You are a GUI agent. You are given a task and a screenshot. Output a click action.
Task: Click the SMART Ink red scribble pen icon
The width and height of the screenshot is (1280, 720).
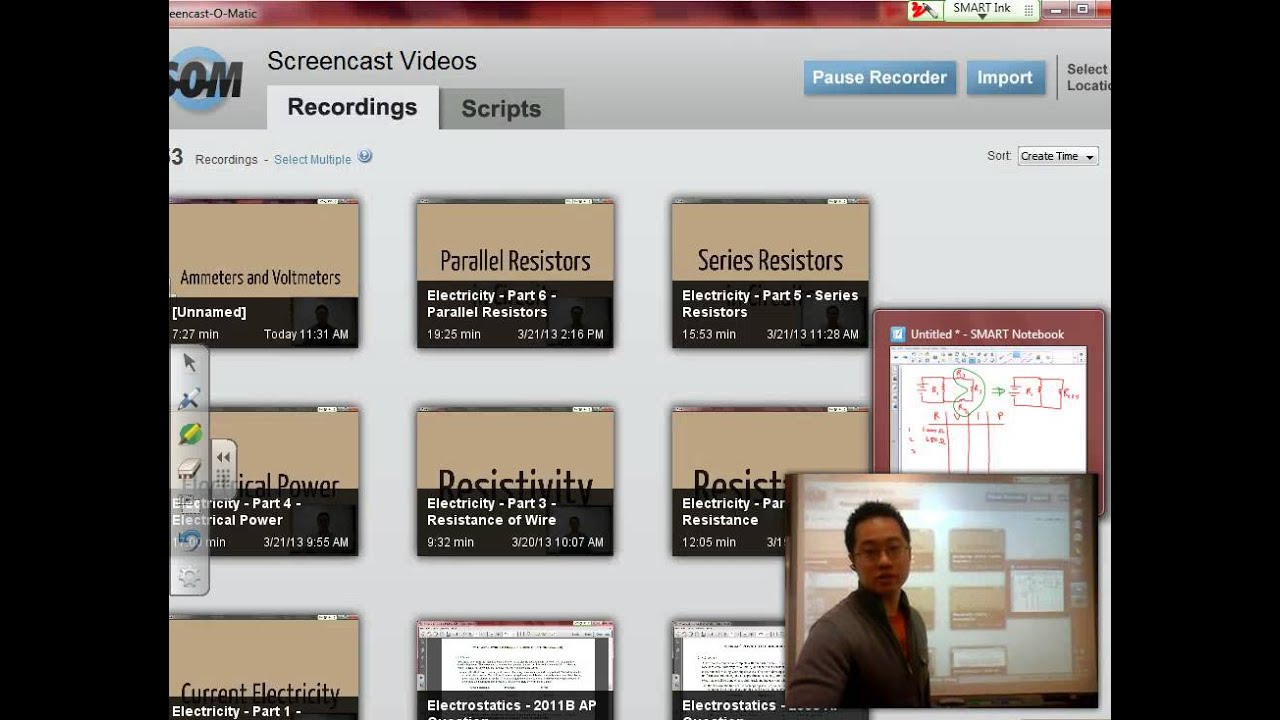click(x=925, y=10)
